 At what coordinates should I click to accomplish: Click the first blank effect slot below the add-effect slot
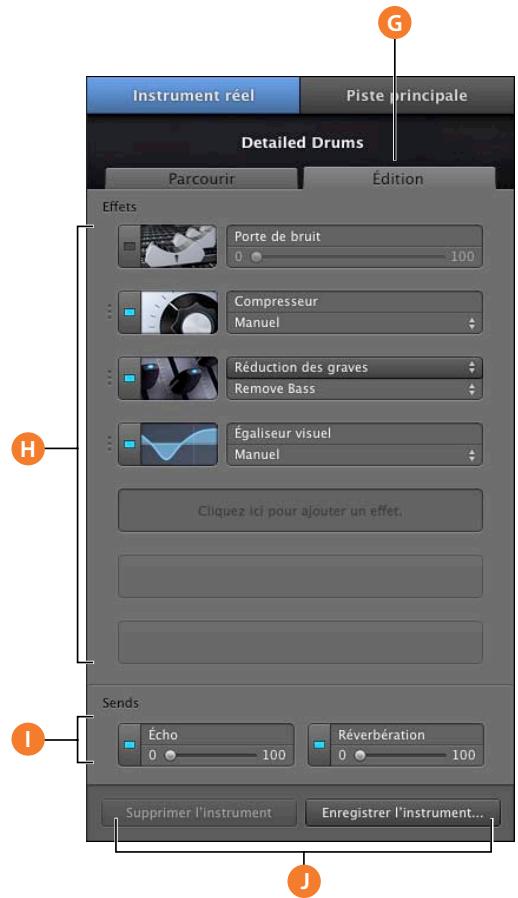(300, 576)
